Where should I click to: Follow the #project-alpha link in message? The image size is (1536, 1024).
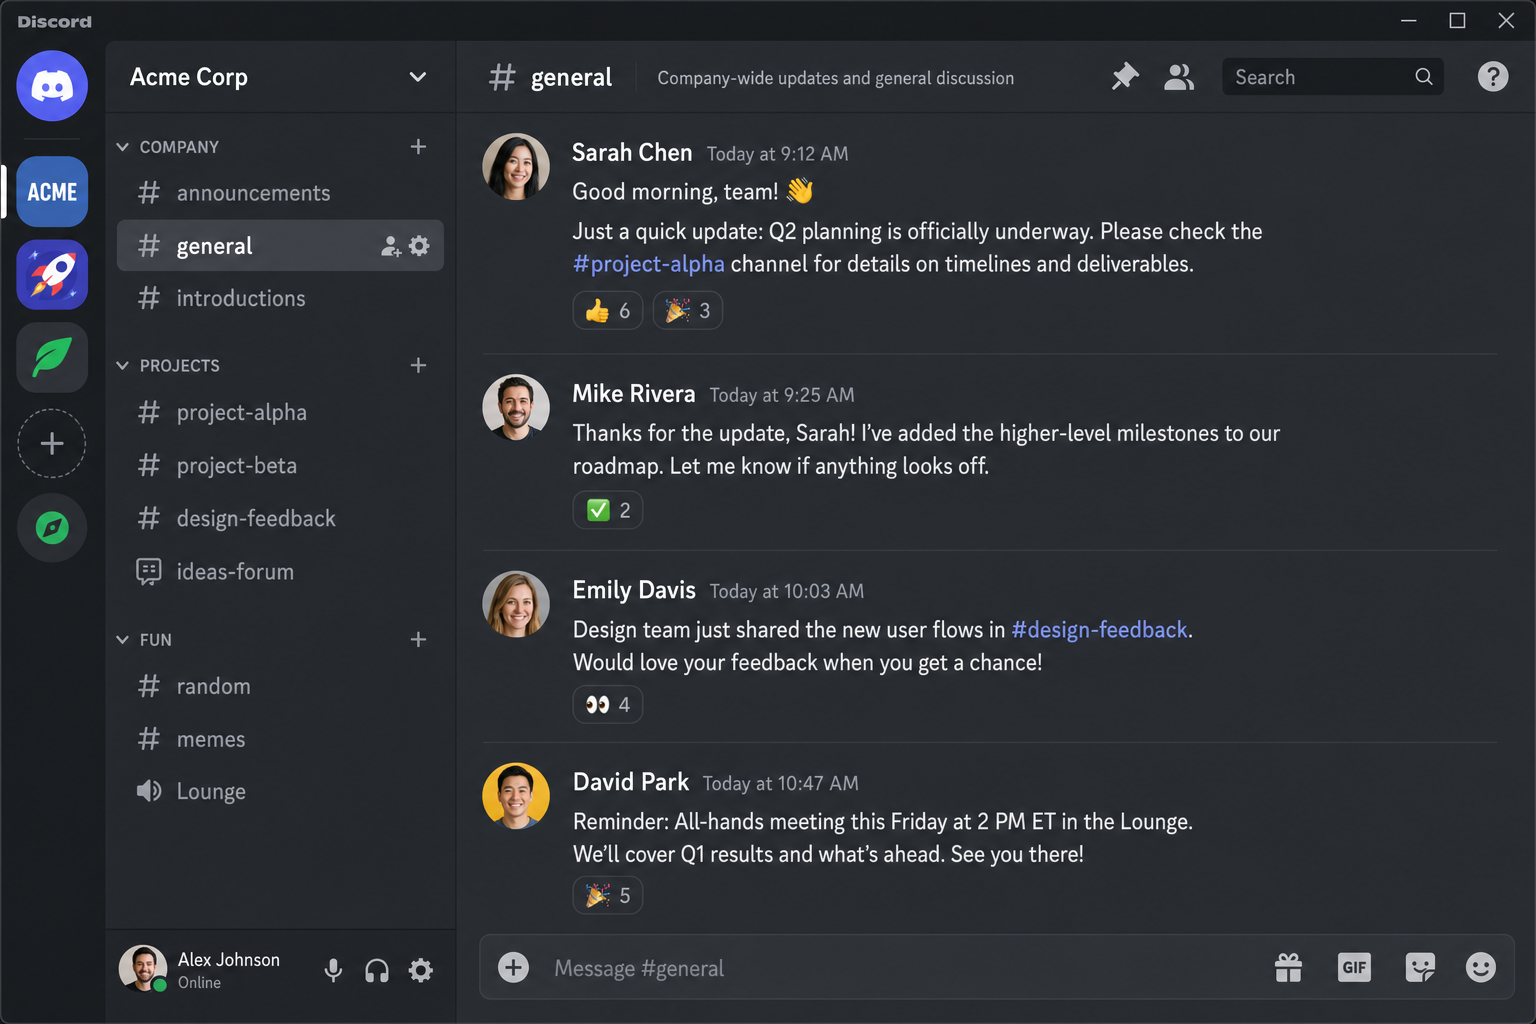click(648, 264)
